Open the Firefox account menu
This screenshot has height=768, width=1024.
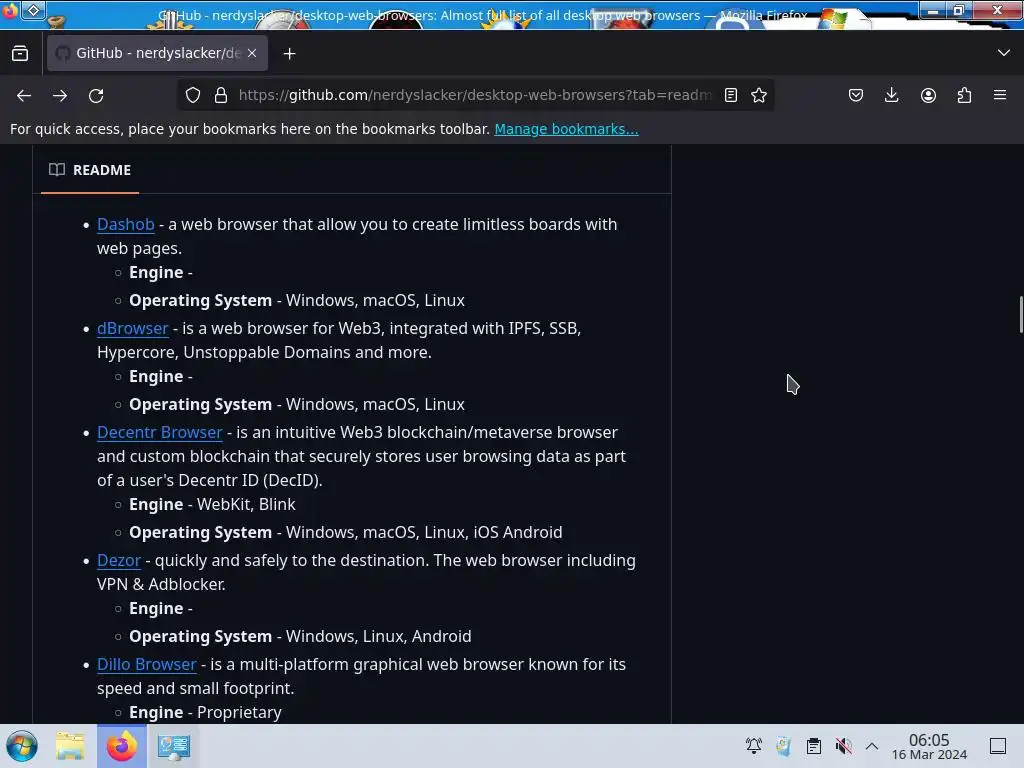point(928,95)
